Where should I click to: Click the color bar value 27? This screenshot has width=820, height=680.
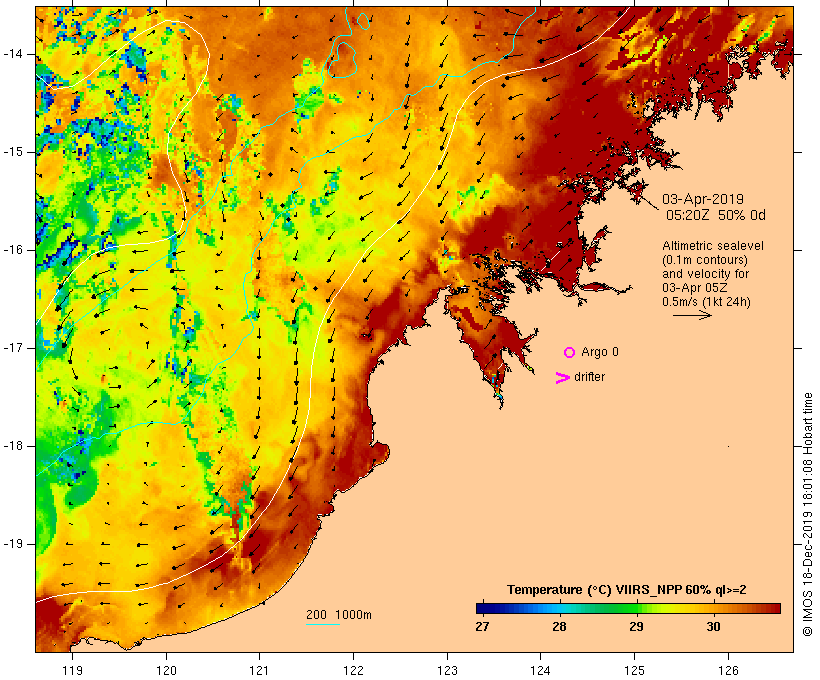click(482, 627)
